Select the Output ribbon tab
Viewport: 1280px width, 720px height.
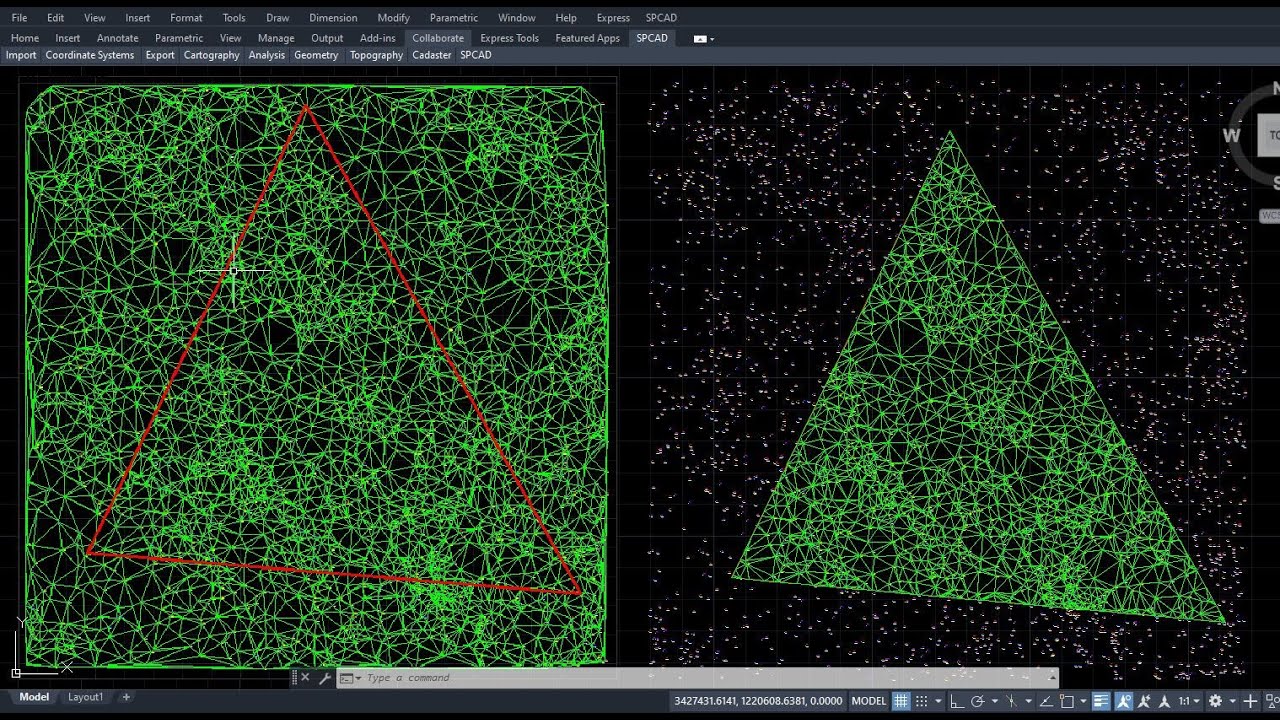(327, 38)
